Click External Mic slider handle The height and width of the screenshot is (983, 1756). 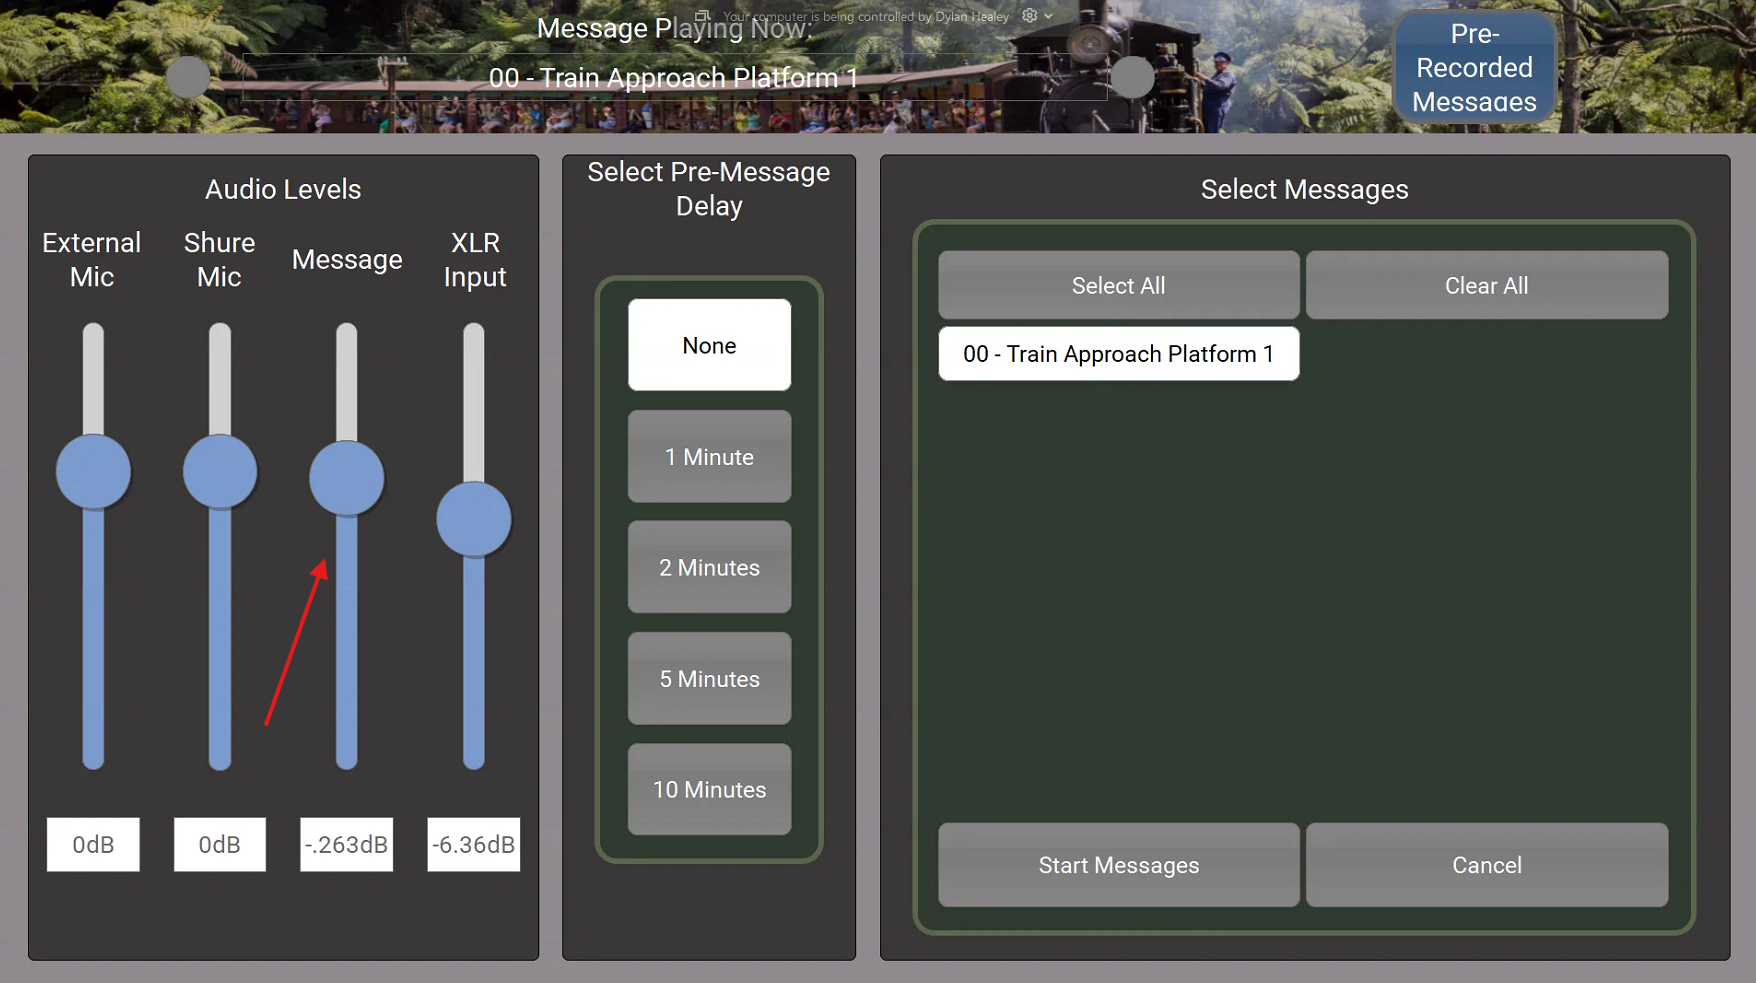click(x=93, y=472)
